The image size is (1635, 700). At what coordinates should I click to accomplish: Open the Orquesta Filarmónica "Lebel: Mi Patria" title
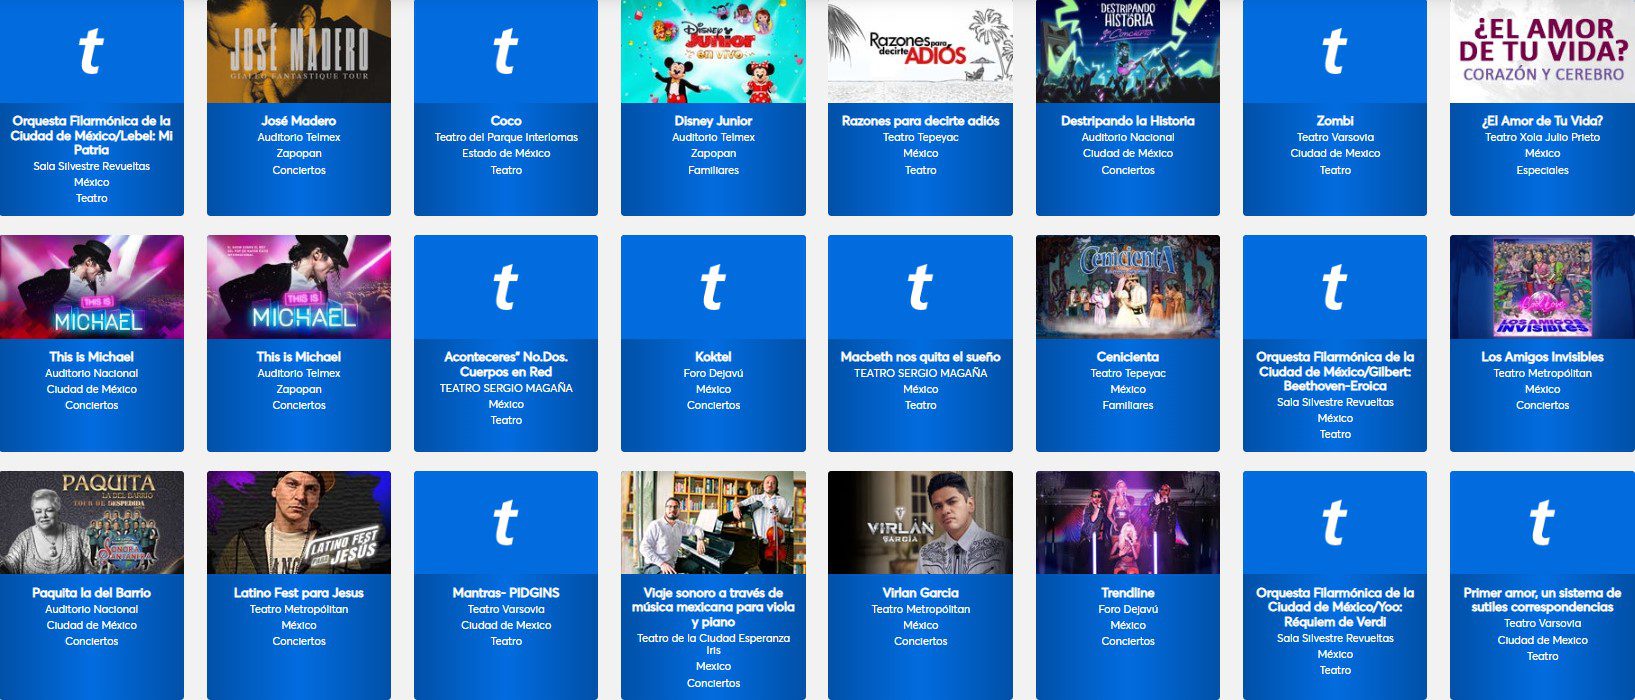click(92, 135)
